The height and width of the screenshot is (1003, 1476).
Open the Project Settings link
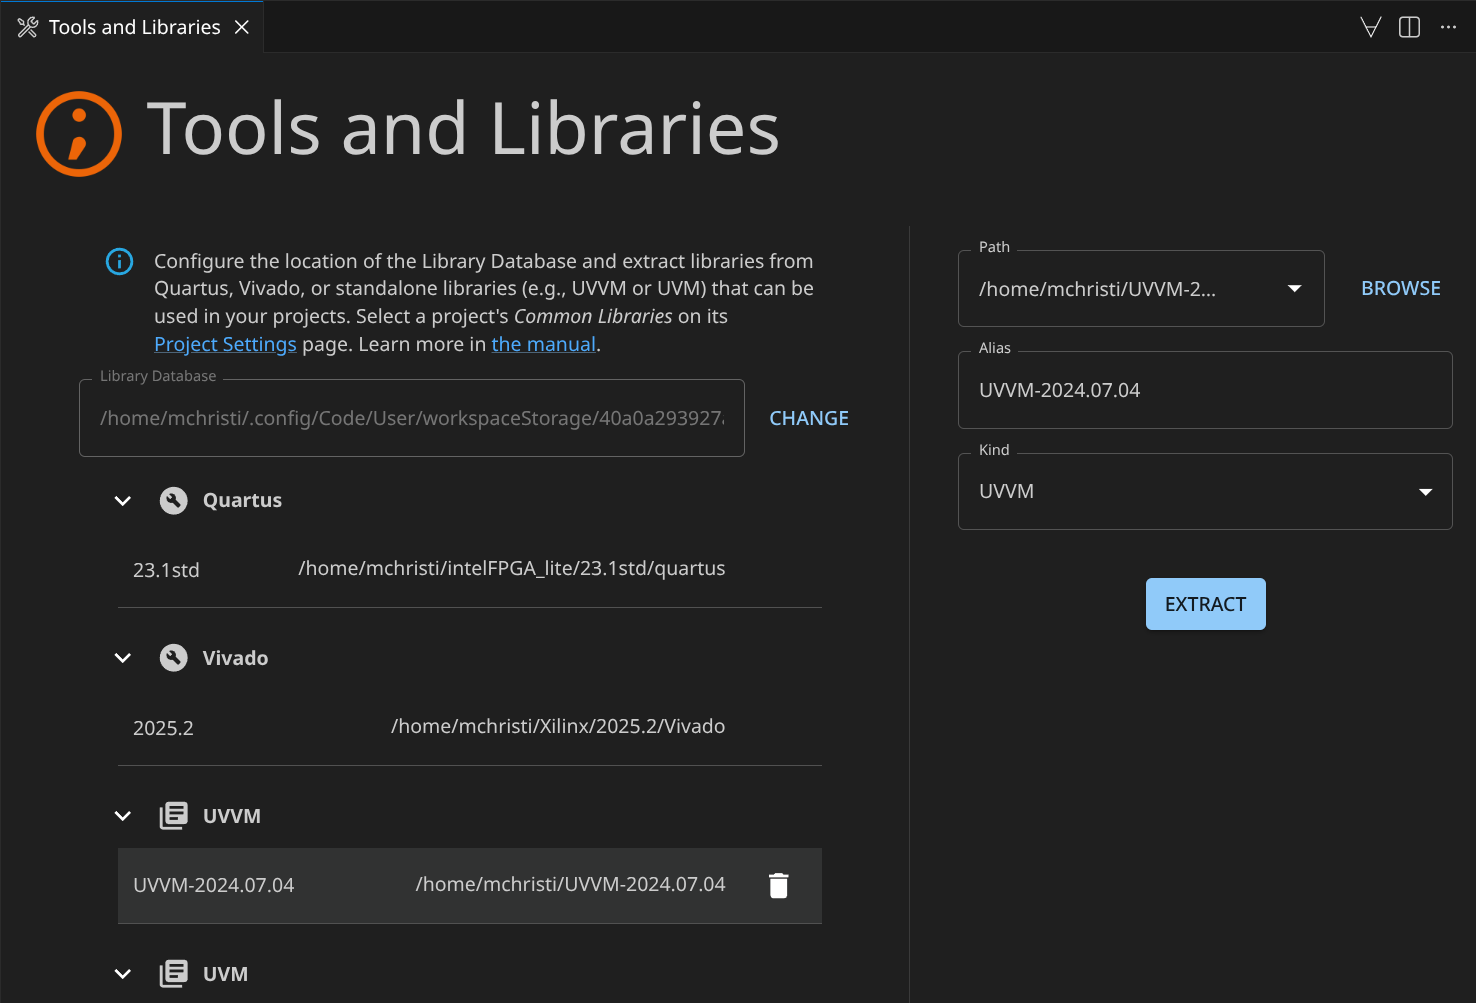[225, 345]
